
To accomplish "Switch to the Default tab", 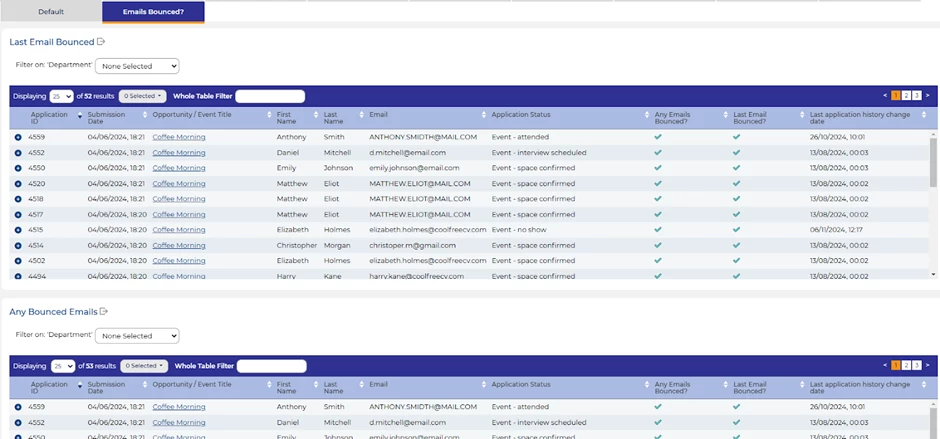I will [x=51, y=11].
